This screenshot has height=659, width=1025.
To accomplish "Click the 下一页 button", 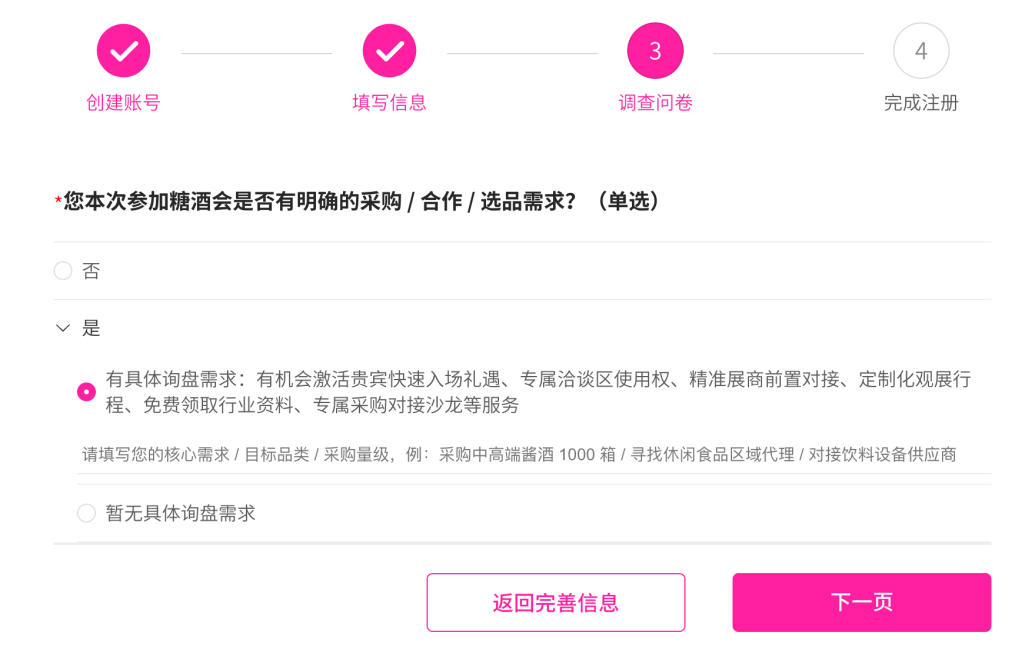I will click(861, 602).
